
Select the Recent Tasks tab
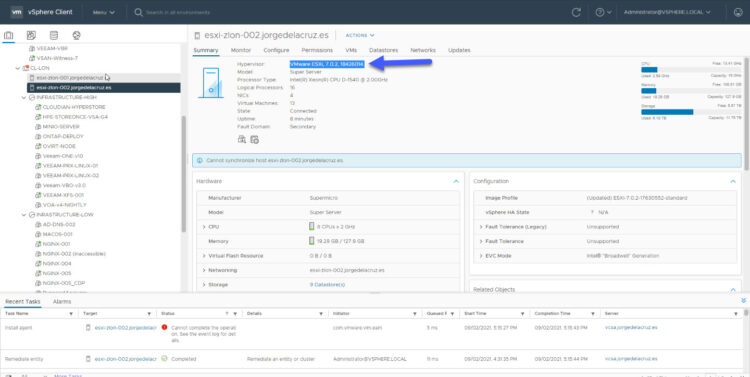pyautogui.click(x=22, y=301)
